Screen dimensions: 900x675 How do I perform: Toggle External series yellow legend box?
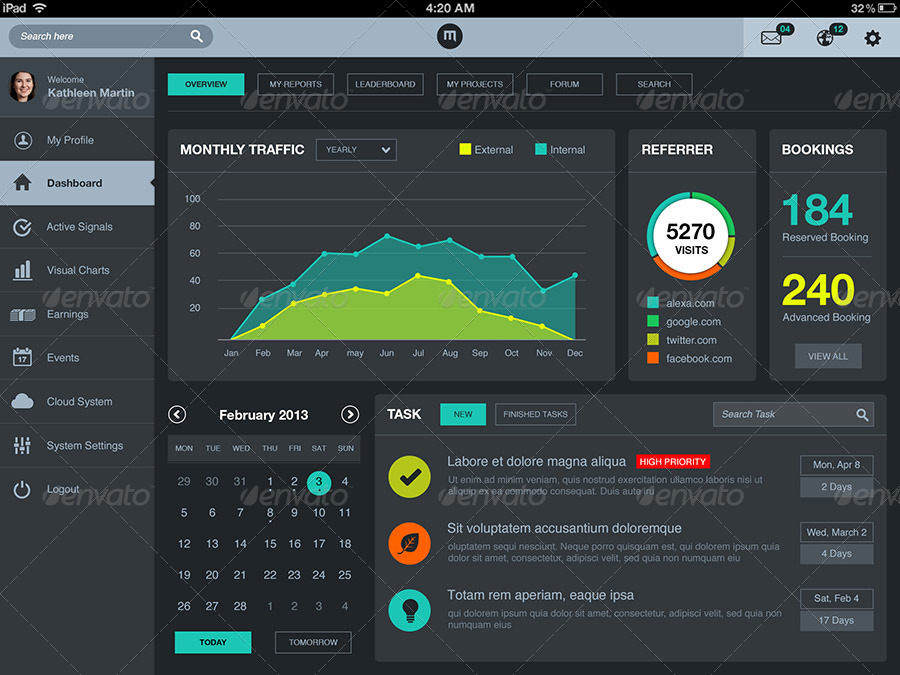point(465,150)
